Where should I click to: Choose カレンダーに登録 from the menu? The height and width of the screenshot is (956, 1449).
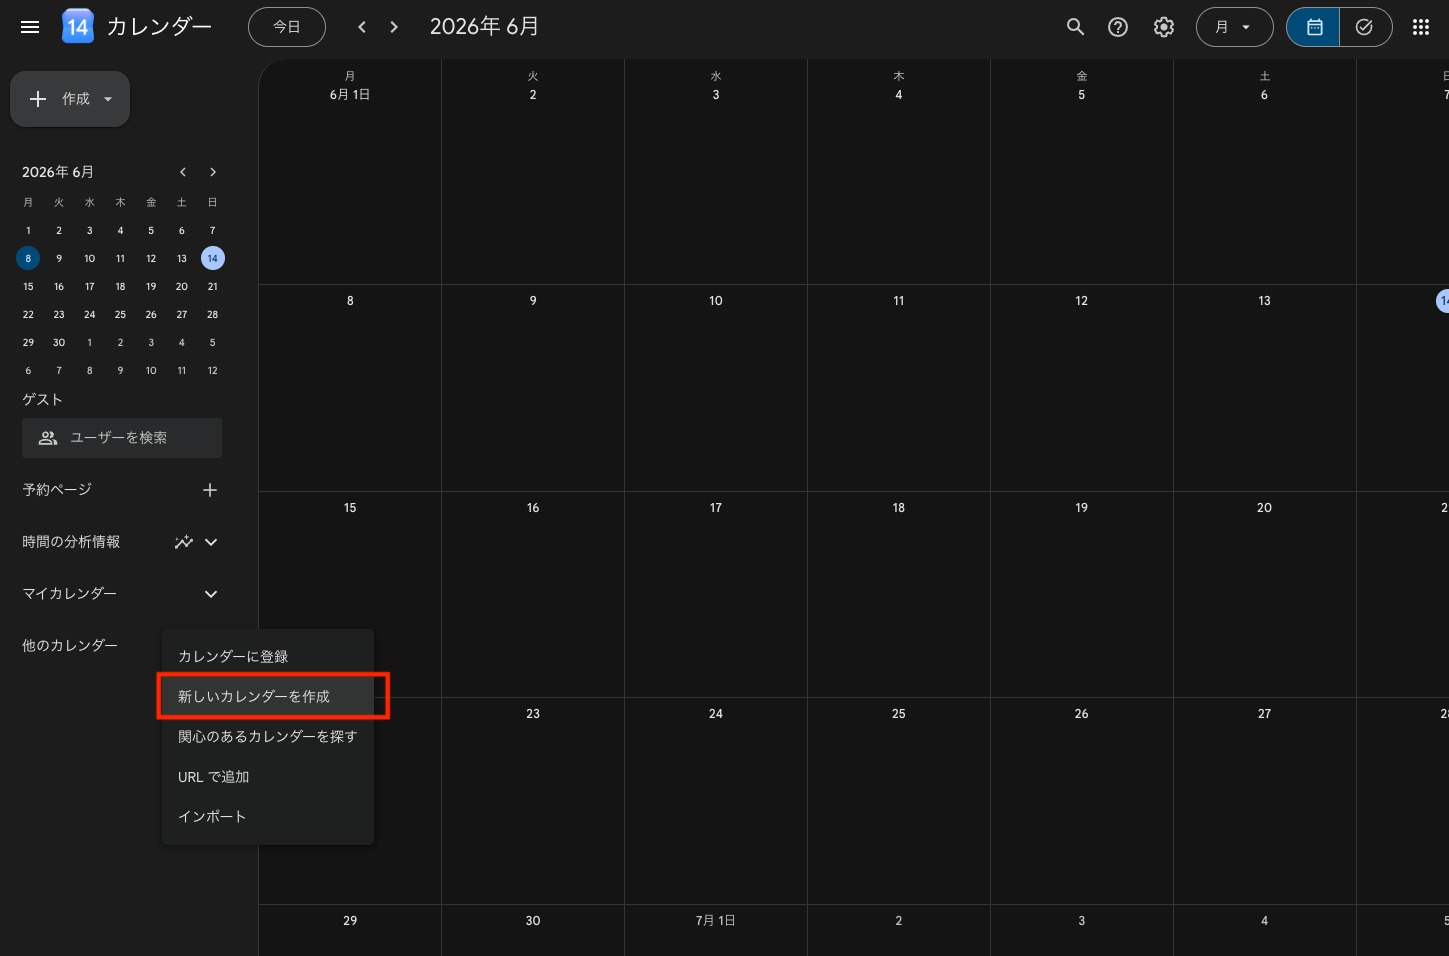coord(268,656)
